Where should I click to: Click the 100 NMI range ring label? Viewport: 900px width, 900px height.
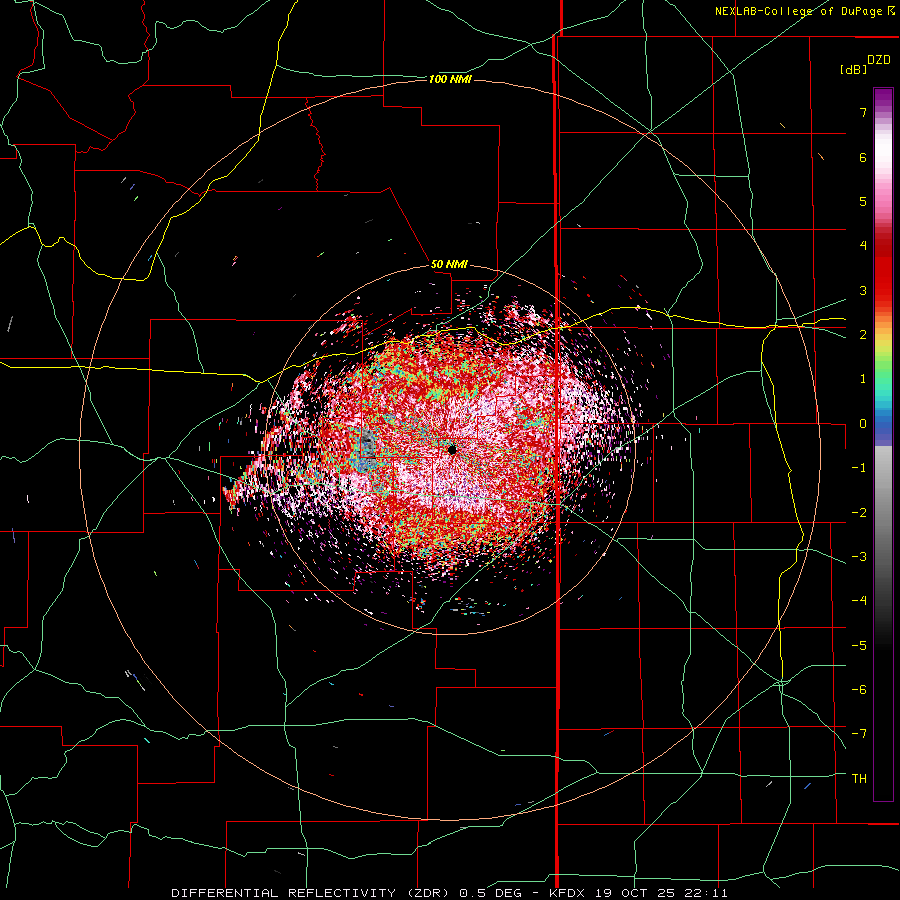tap(450, 79)
